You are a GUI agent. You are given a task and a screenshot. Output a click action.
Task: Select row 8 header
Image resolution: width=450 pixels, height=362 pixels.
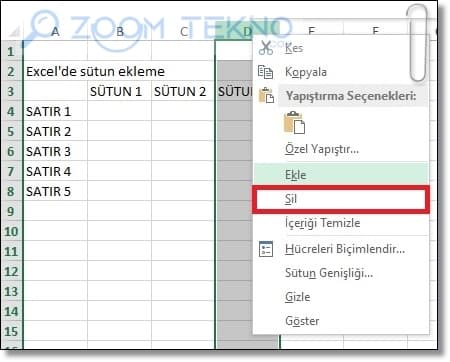point(11,191)
